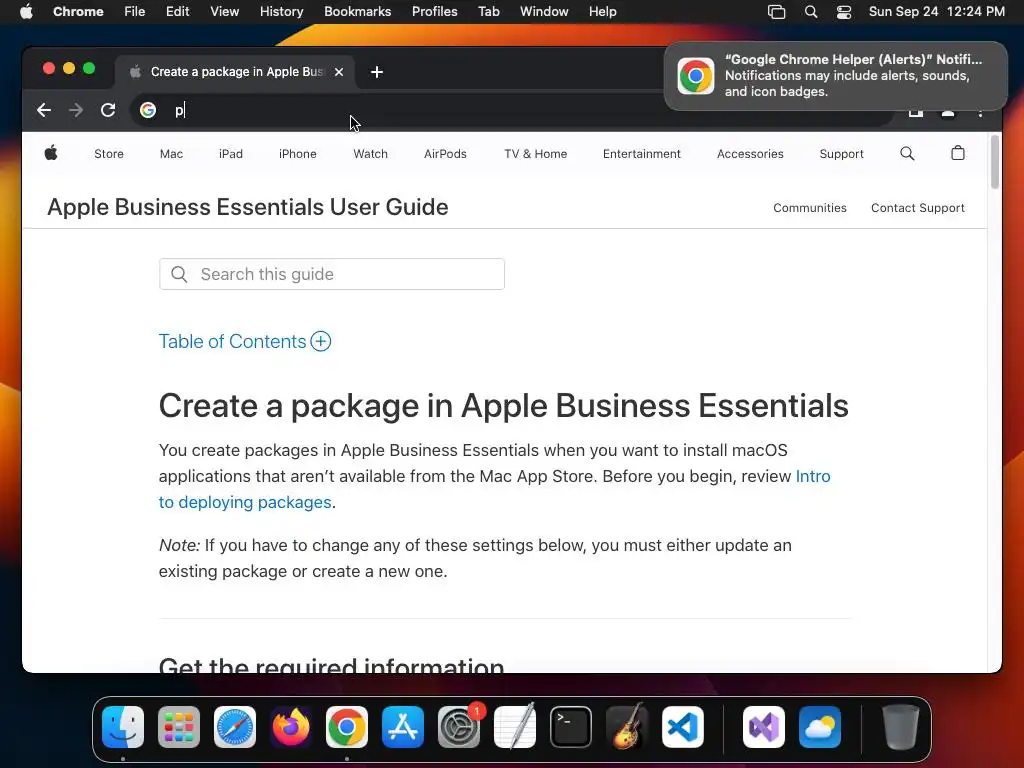The height and width of the screenshot is (768, 1024).
Task: Go to Support in the navigation
Action: tap(841, 153)
